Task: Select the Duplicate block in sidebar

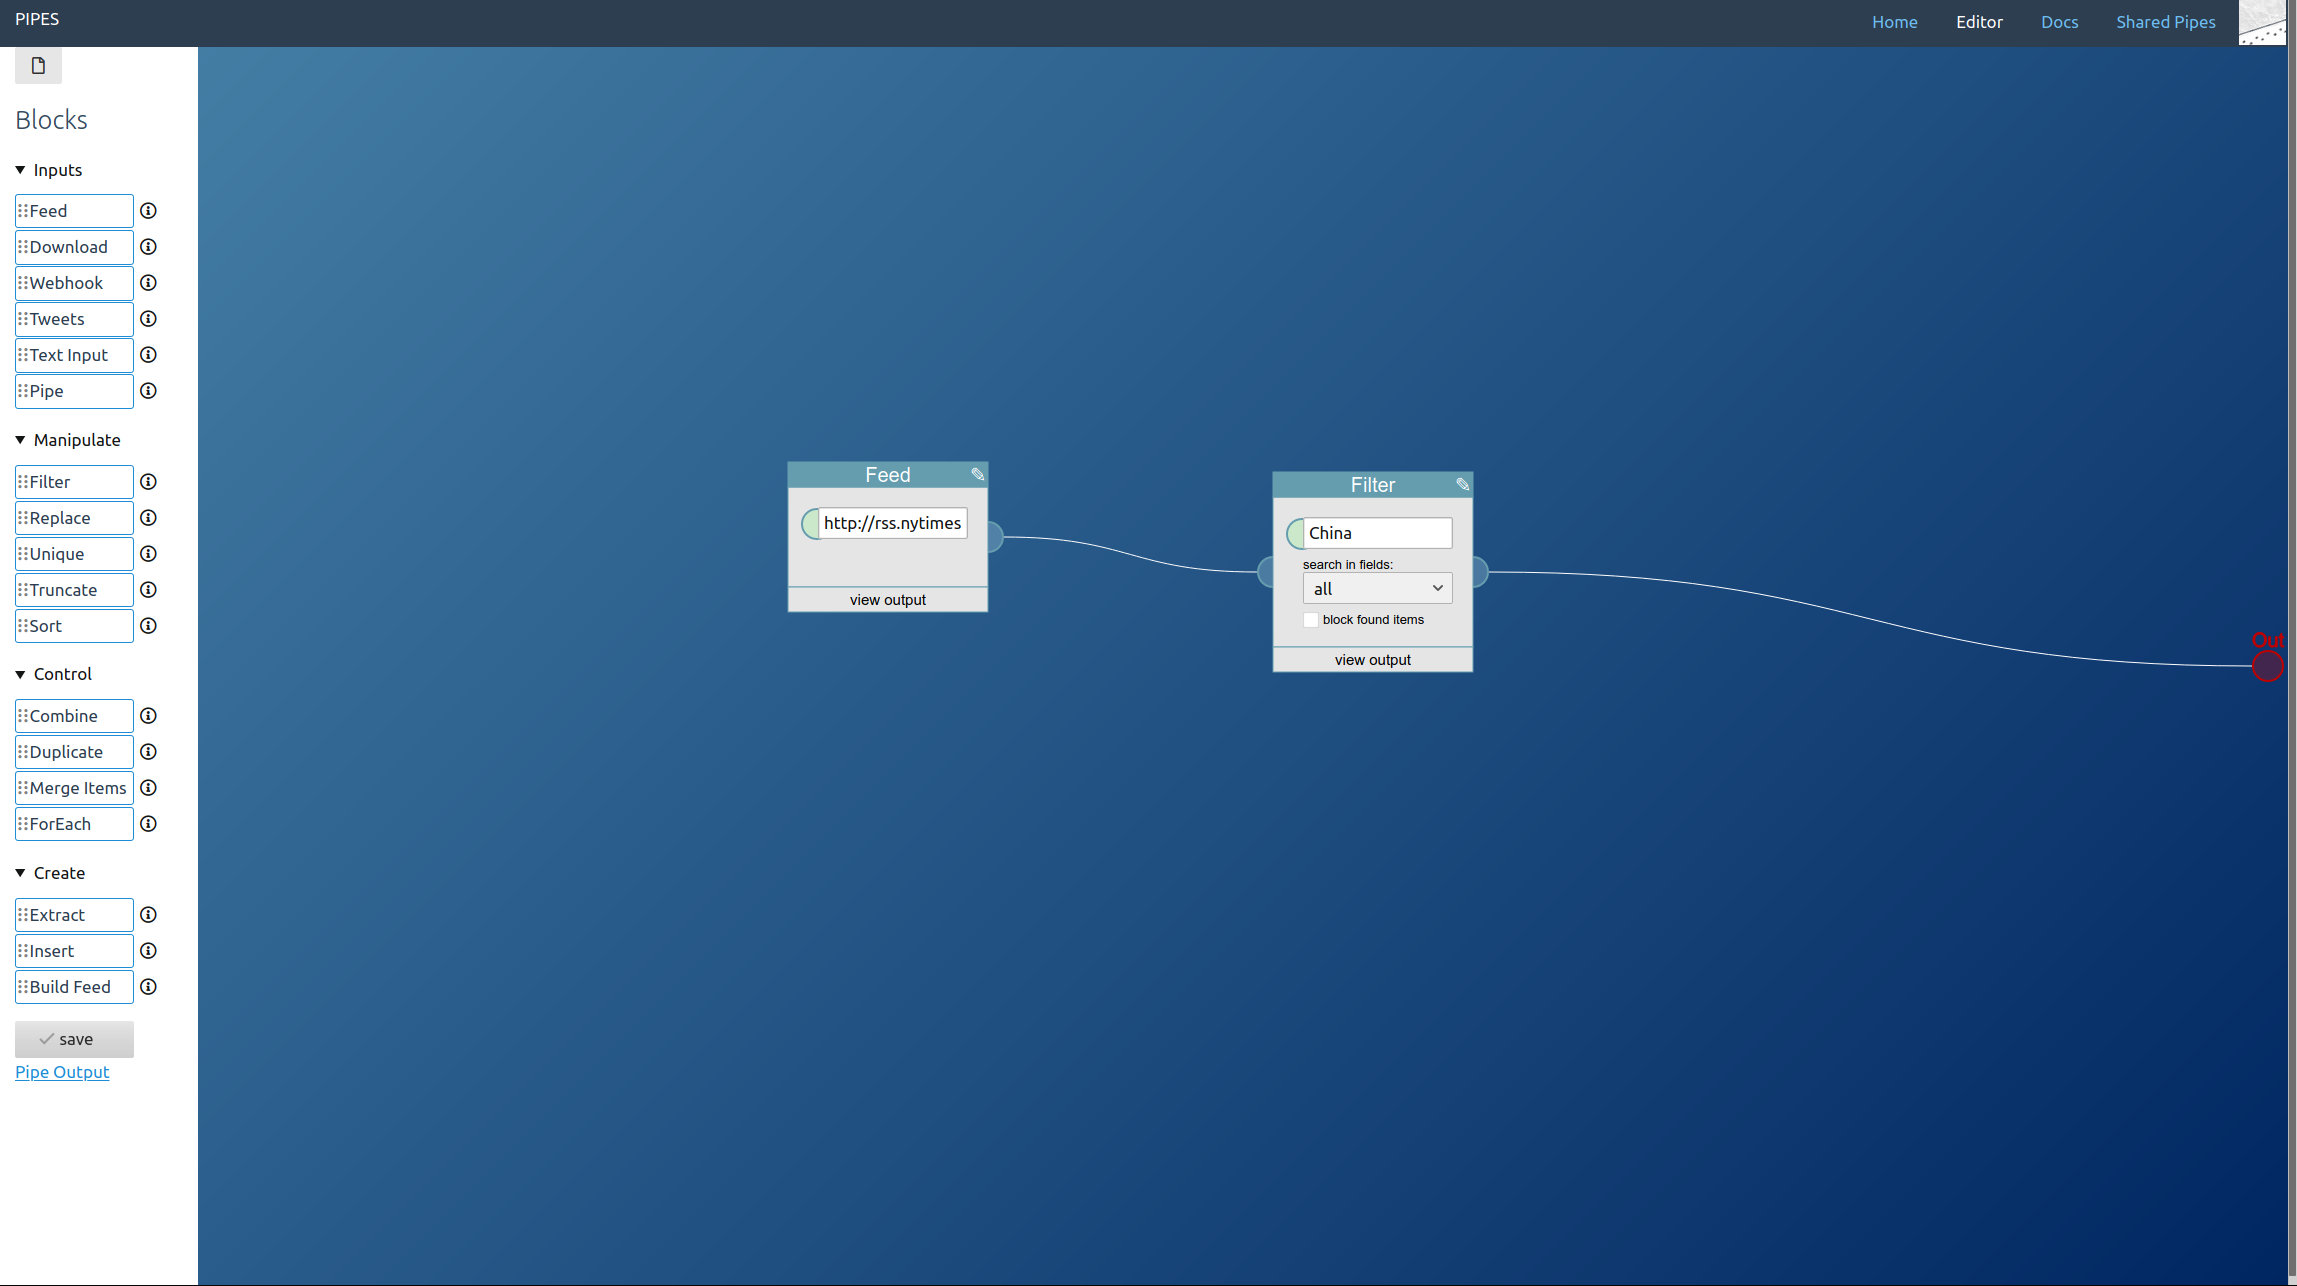Action: 74,752
